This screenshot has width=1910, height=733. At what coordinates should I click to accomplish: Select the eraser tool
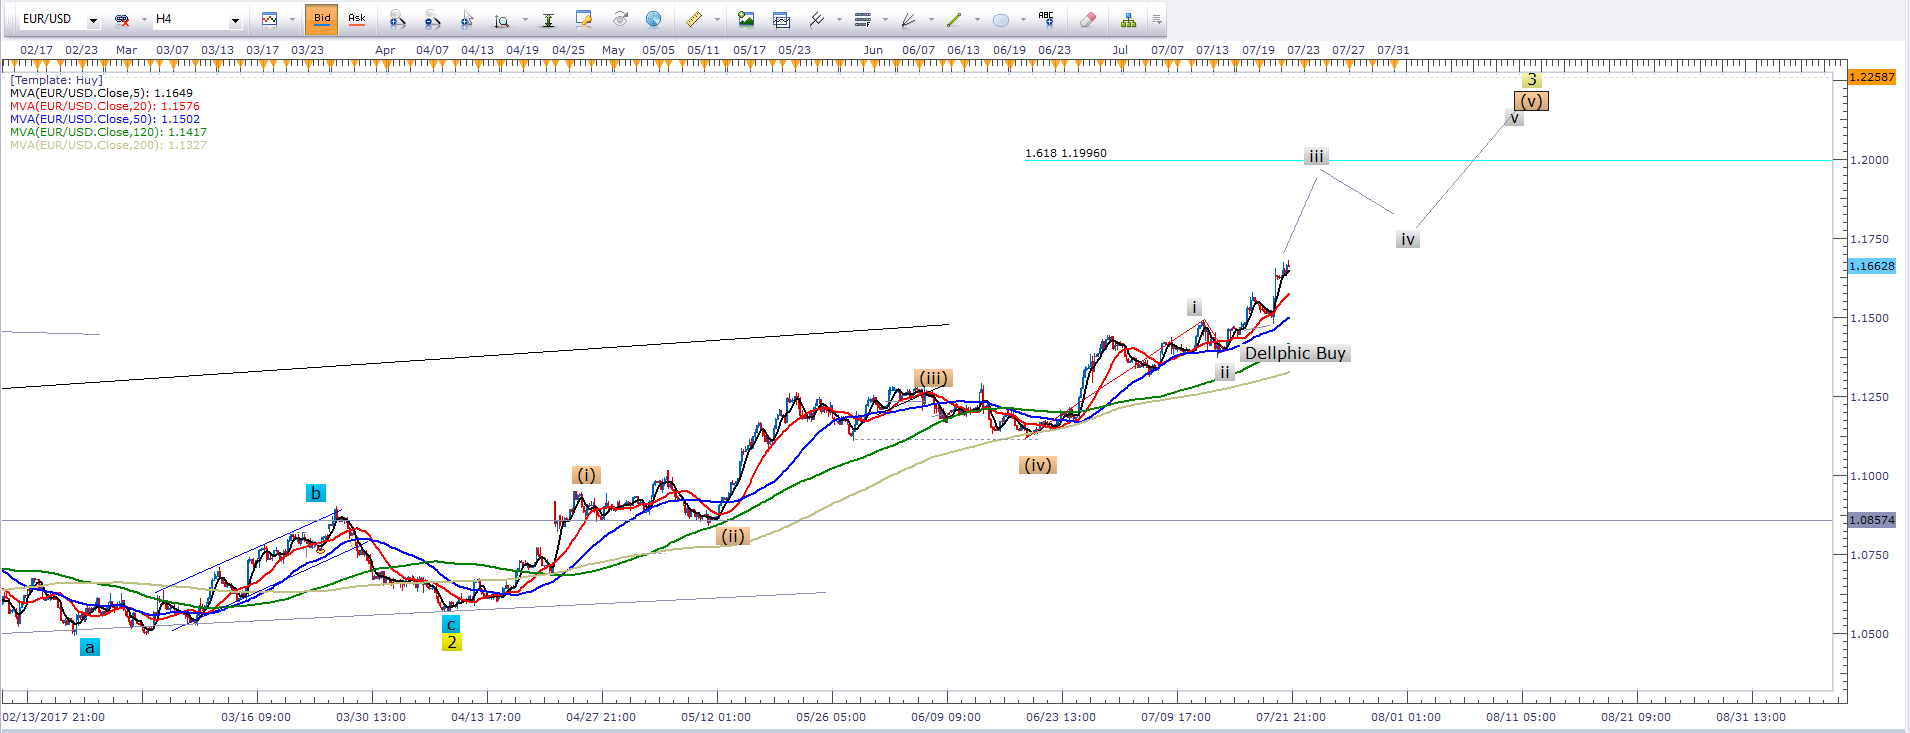click(1088, 19)
